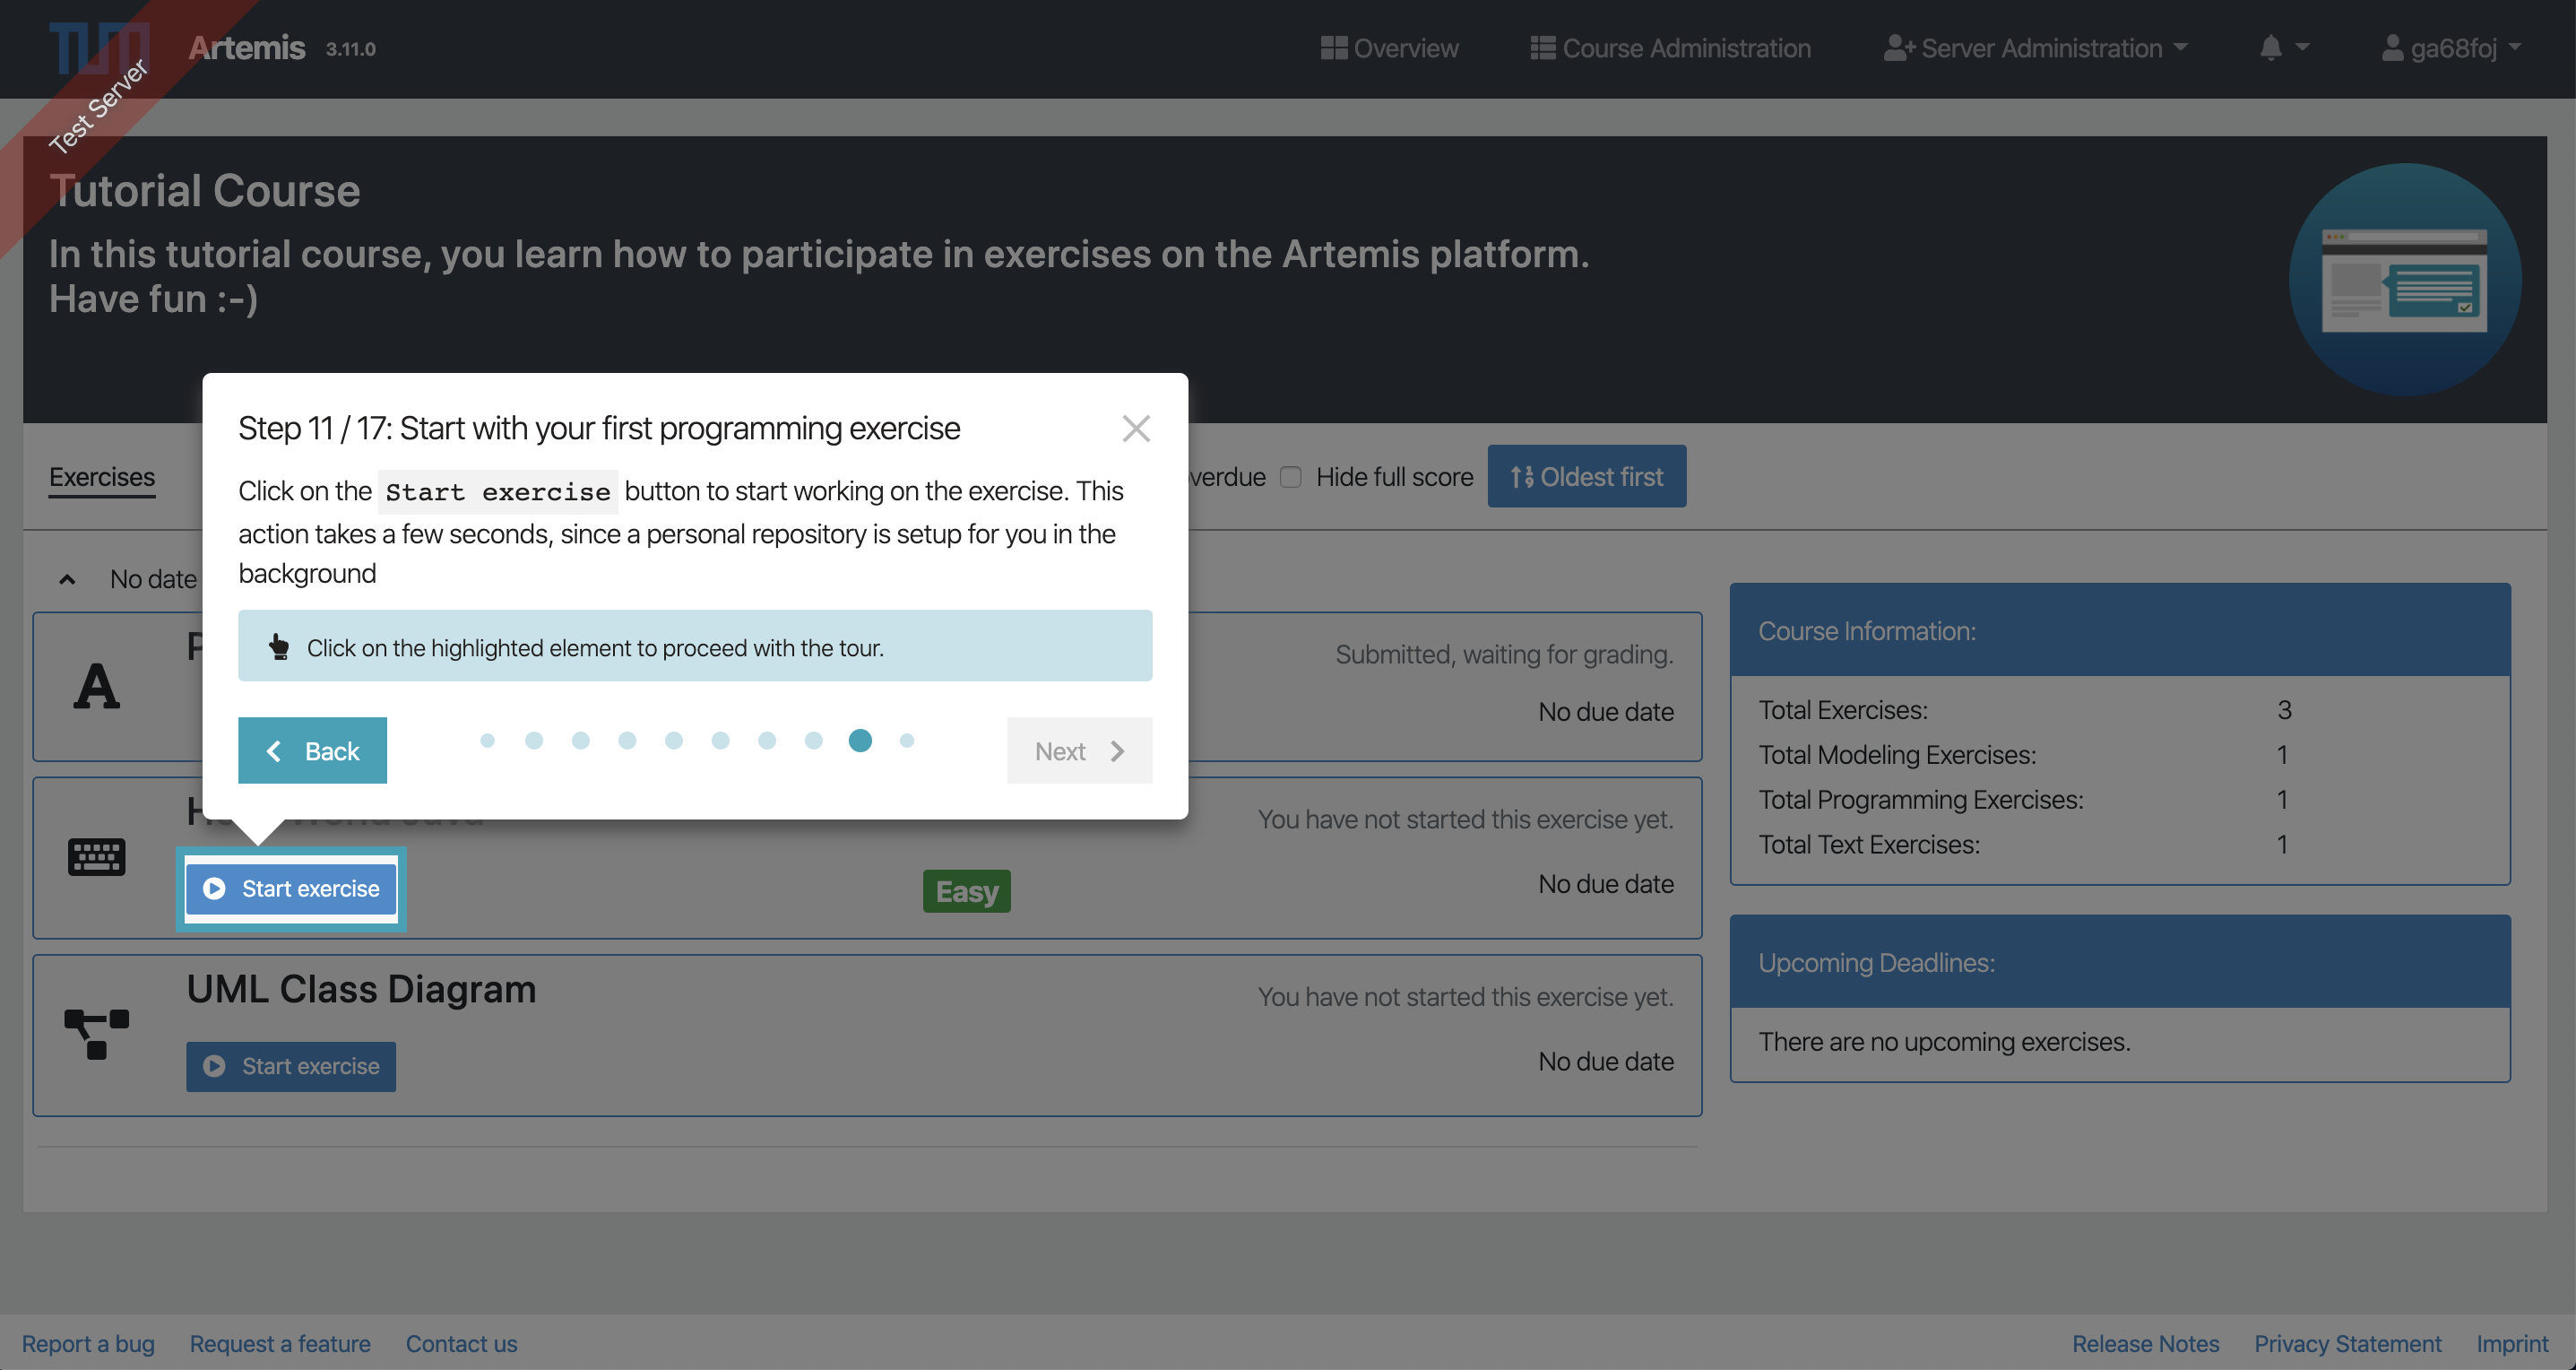
Task: Click the Tutorial Course round image
Action: (x=2404, y=280)
